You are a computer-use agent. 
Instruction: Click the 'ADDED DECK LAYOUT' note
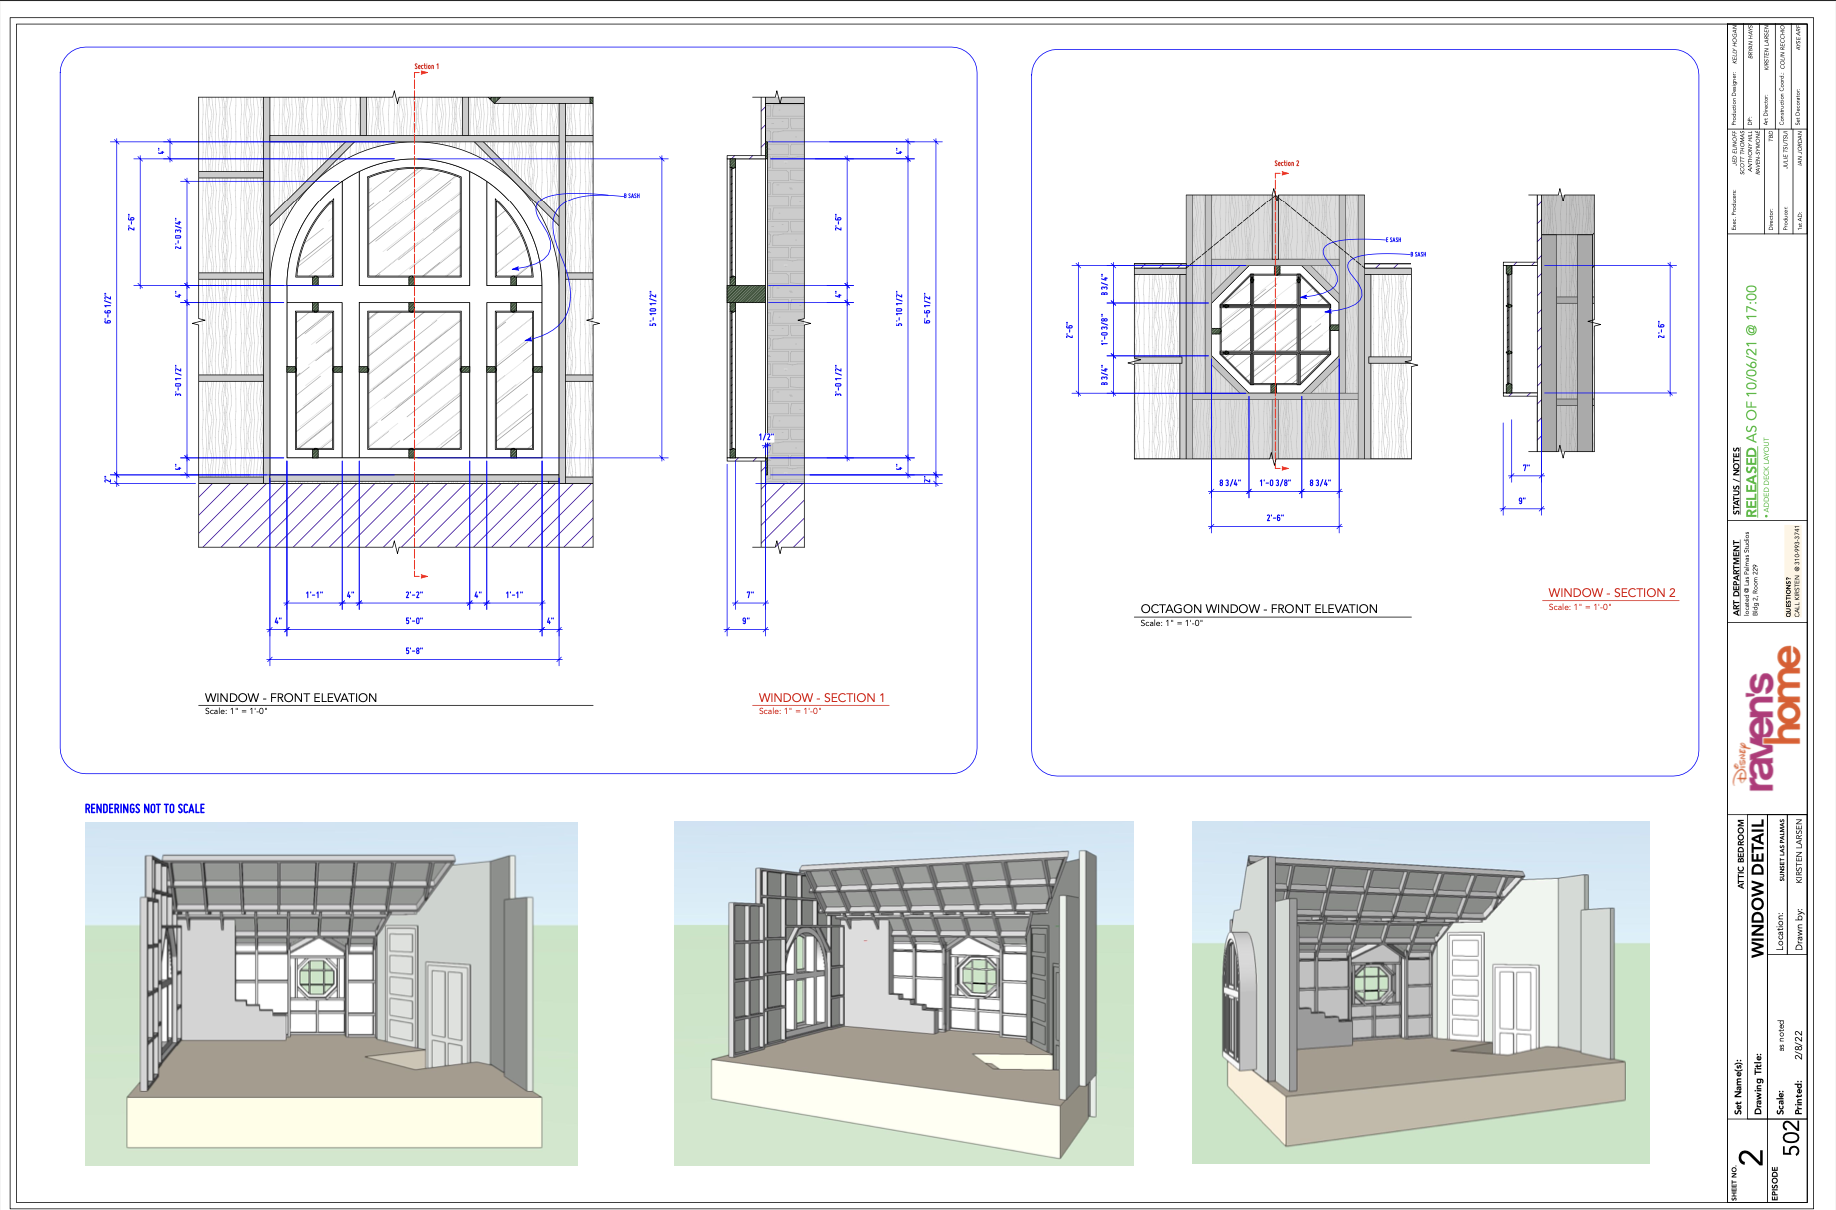(1767, 476)
